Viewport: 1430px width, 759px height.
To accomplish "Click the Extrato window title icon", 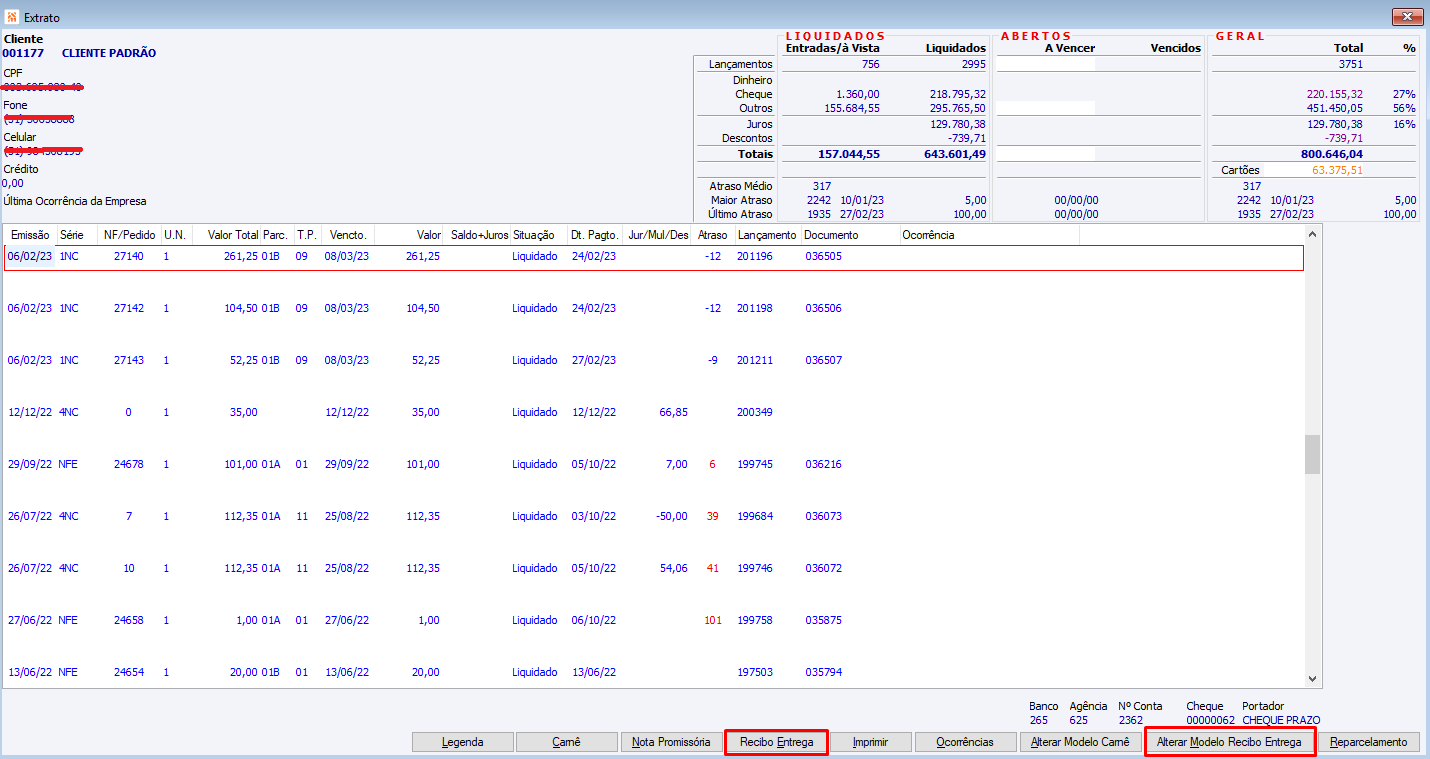I will 12,17.
